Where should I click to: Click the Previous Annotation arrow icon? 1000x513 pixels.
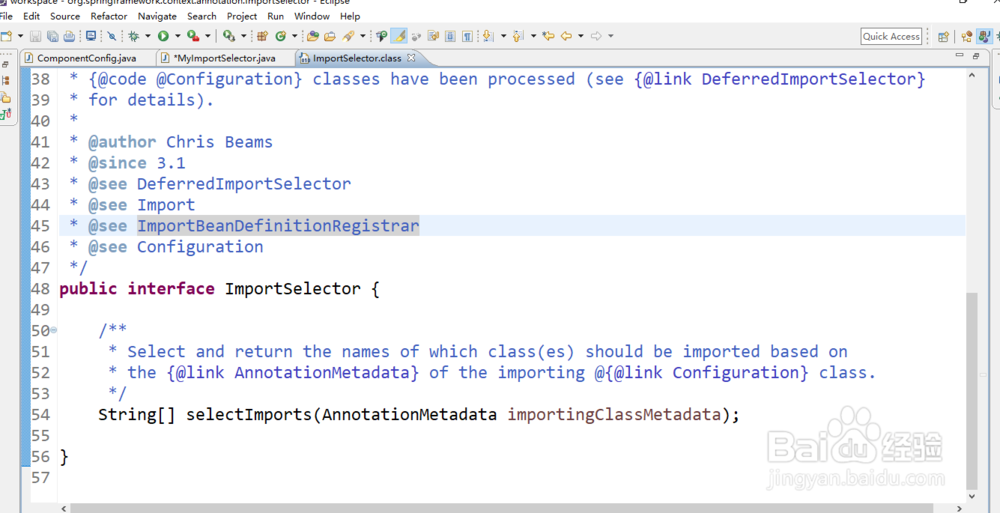(517, 36)
